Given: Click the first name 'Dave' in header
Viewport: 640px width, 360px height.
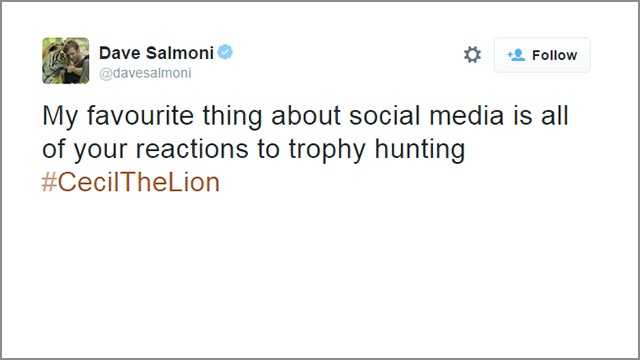Looking at the screenshot, I should 120,53.
